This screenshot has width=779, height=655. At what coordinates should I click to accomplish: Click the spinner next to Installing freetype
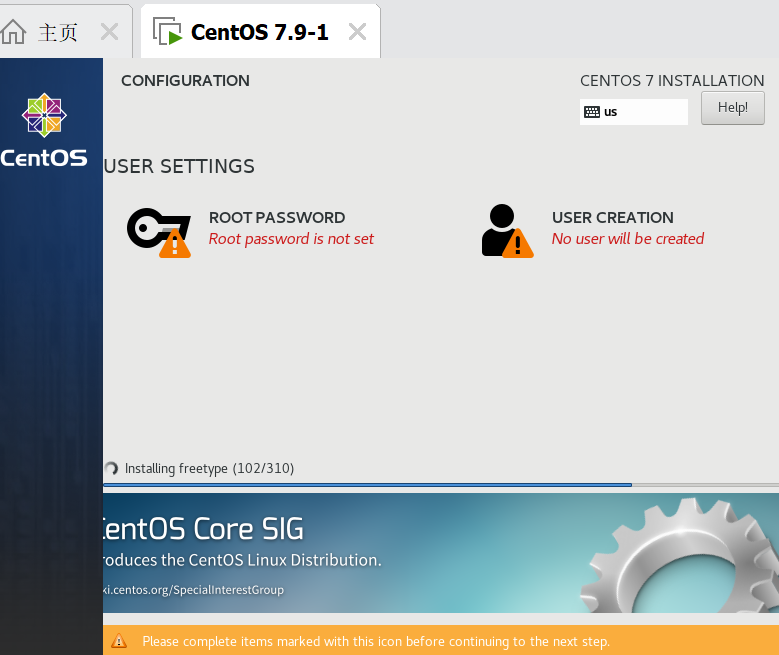(x=111, y=468)
